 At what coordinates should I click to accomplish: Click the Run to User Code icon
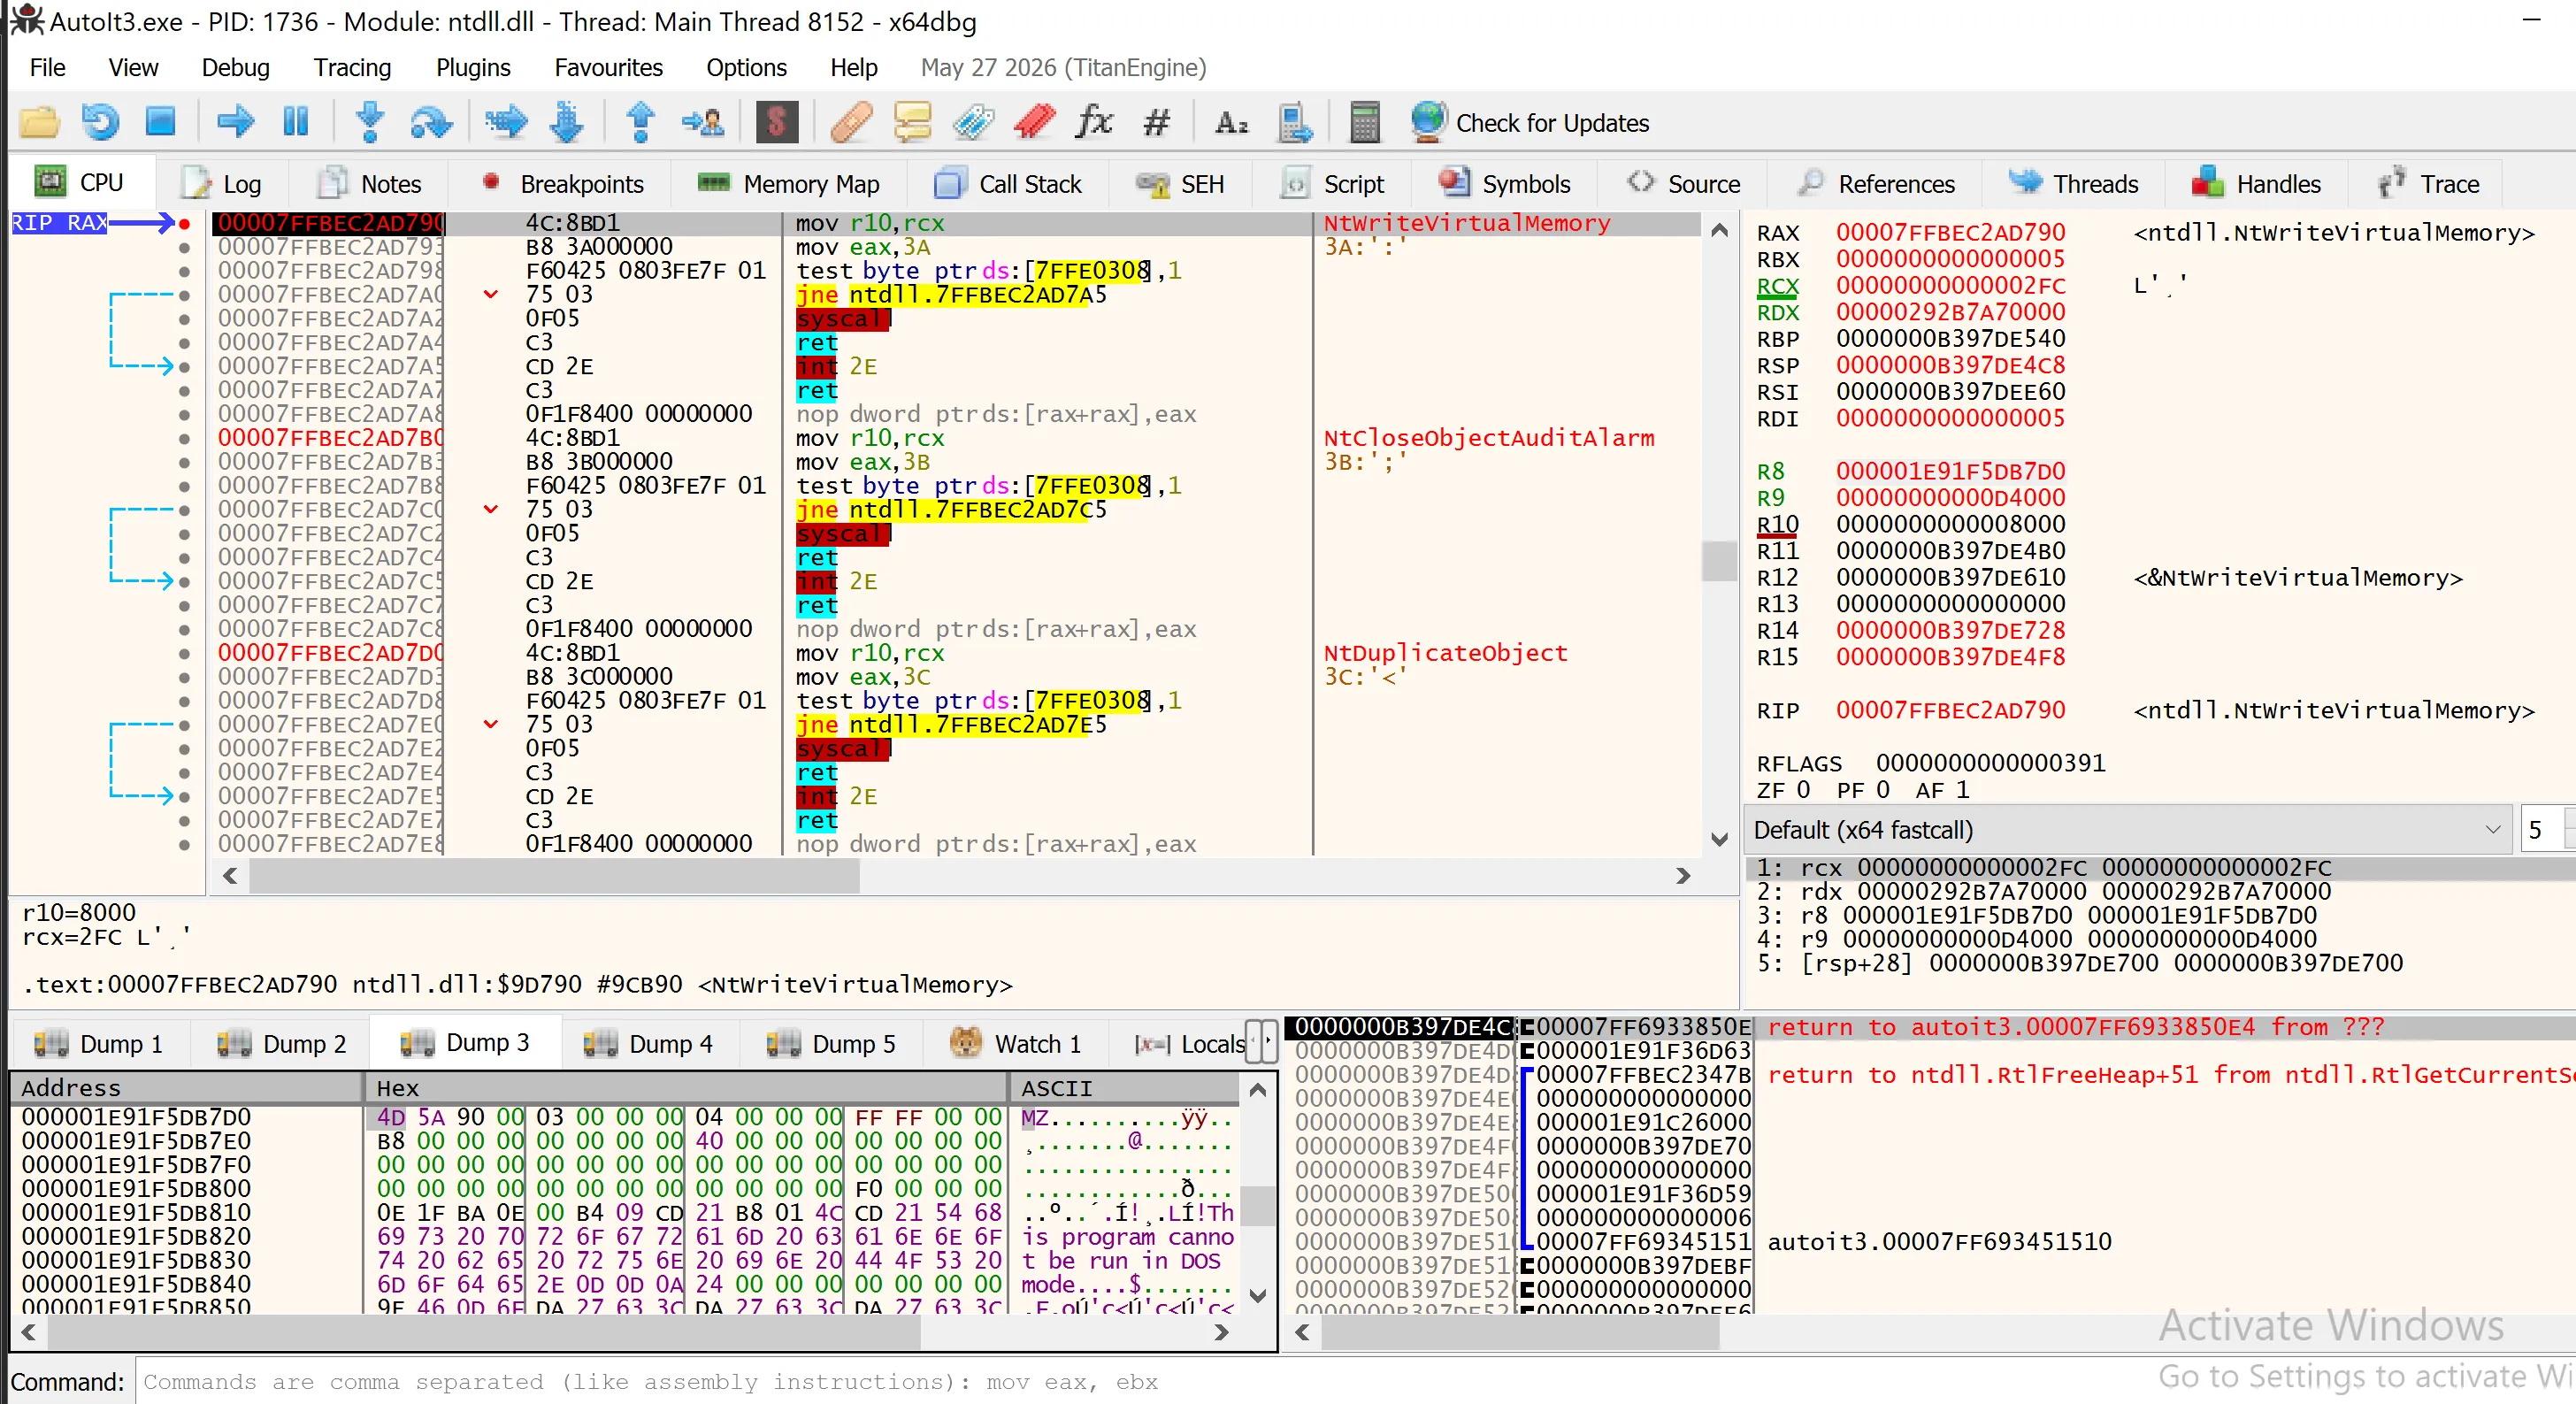(702, 122)
